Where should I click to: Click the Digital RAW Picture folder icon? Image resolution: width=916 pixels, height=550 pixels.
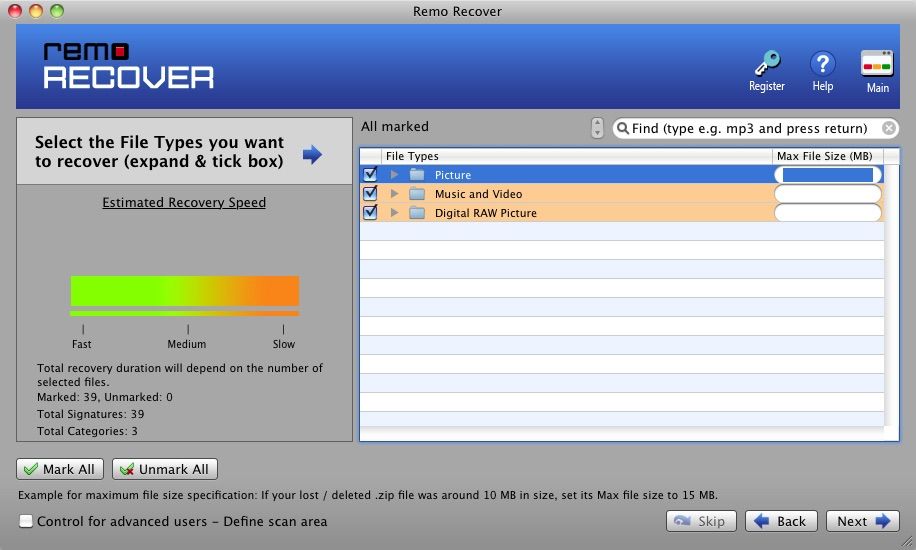[x=417, y=213]
